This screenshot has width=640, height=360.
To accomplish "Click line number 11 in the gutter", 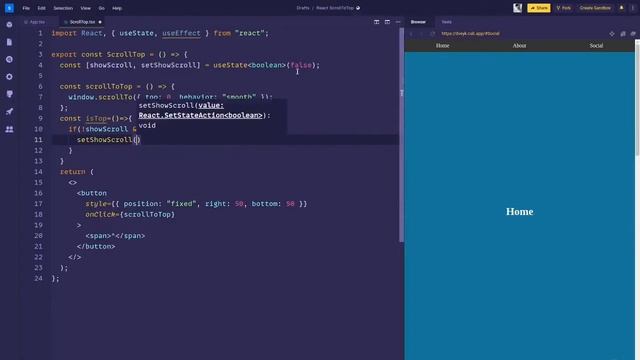I will click(x=38, y=140).
